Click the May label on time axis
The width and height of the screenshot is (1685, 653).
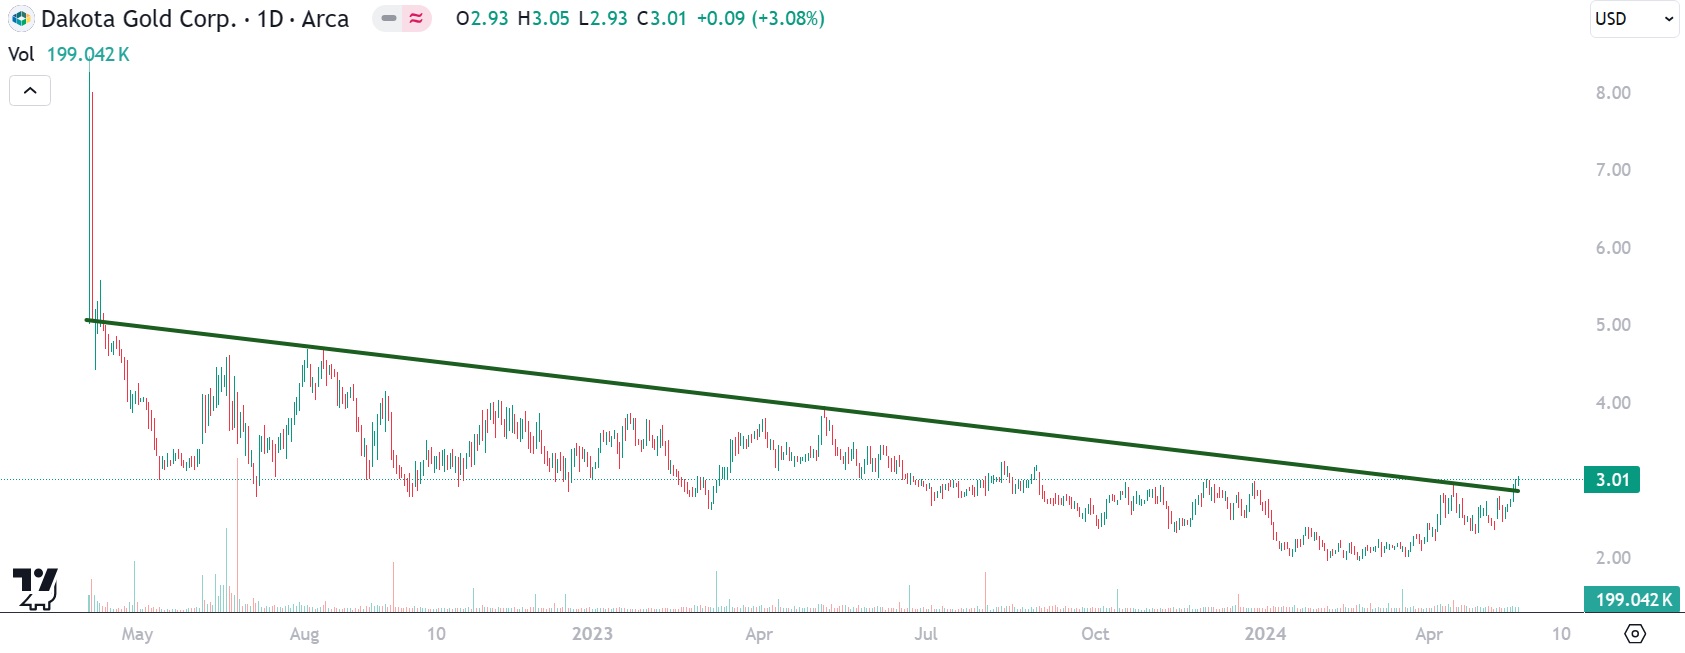pyautogui.click(x=137, y=634)
